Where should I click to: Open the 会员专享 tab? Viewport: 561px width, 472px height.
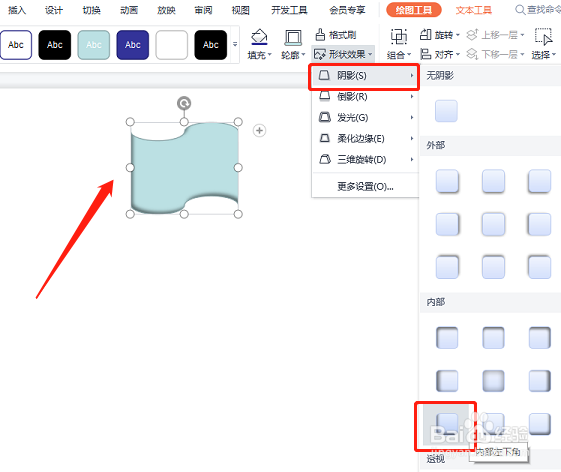pyautogui.click(x=347, y=10)
